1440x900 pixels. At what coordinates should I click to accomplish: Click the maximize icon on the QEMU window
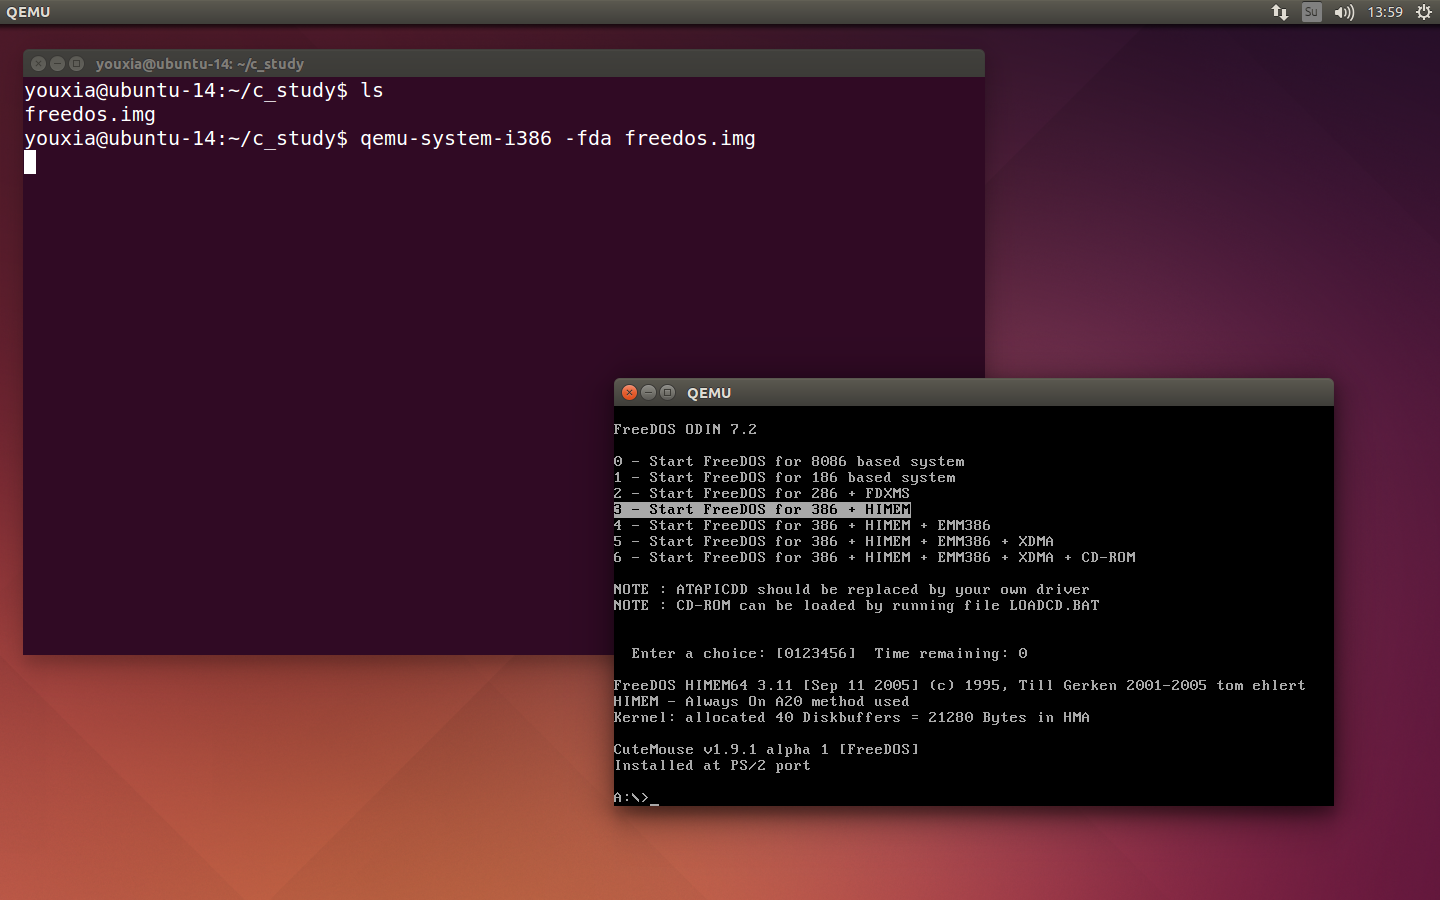666,392
